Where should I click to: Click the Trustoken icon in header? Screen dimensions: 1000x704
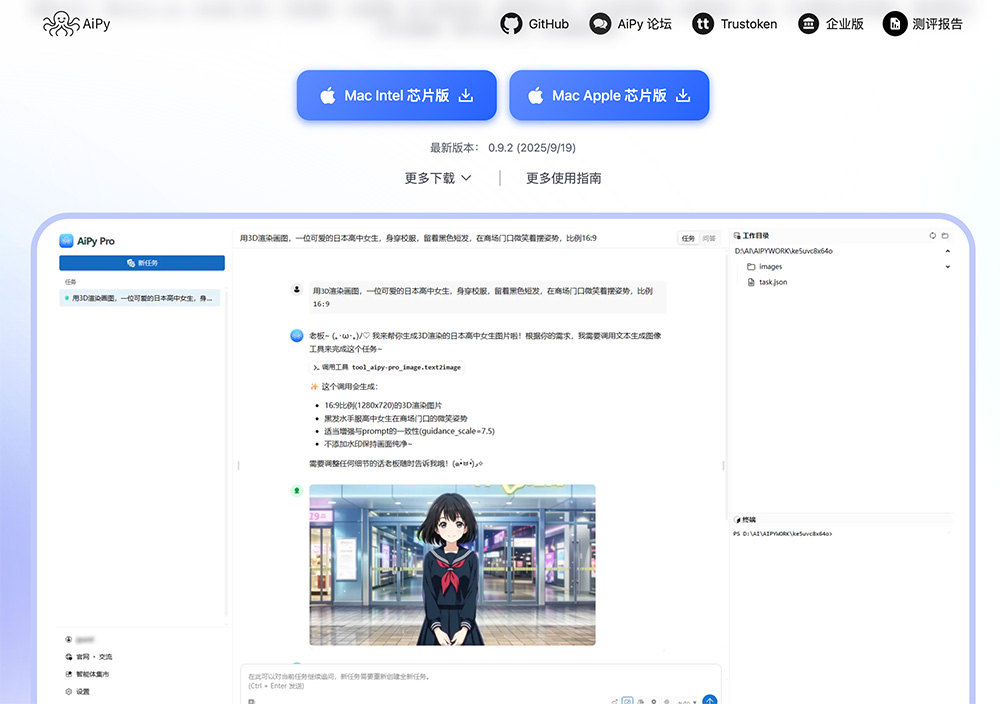(x=704, y=24)
